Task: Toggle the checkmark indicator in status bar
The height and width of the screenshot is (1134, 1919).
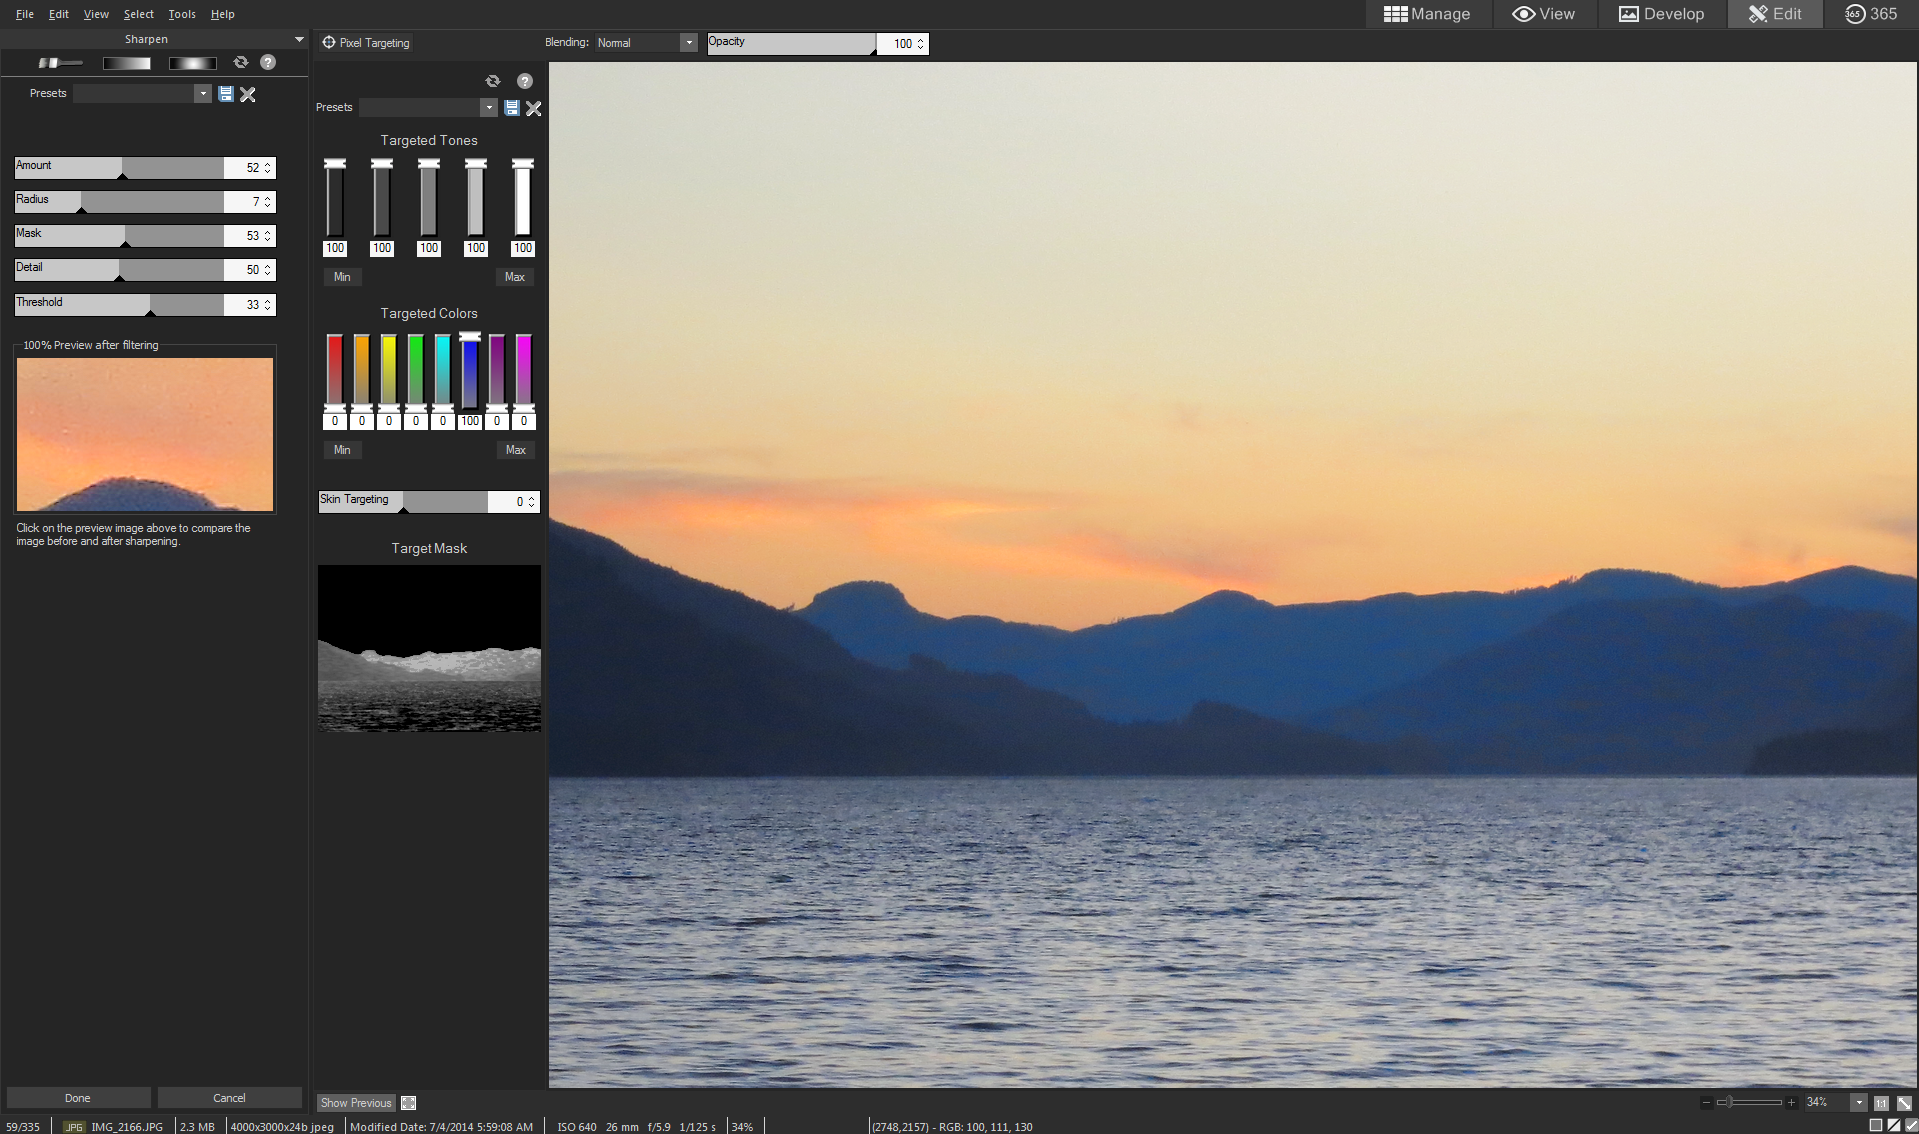Action: 1911,1126
